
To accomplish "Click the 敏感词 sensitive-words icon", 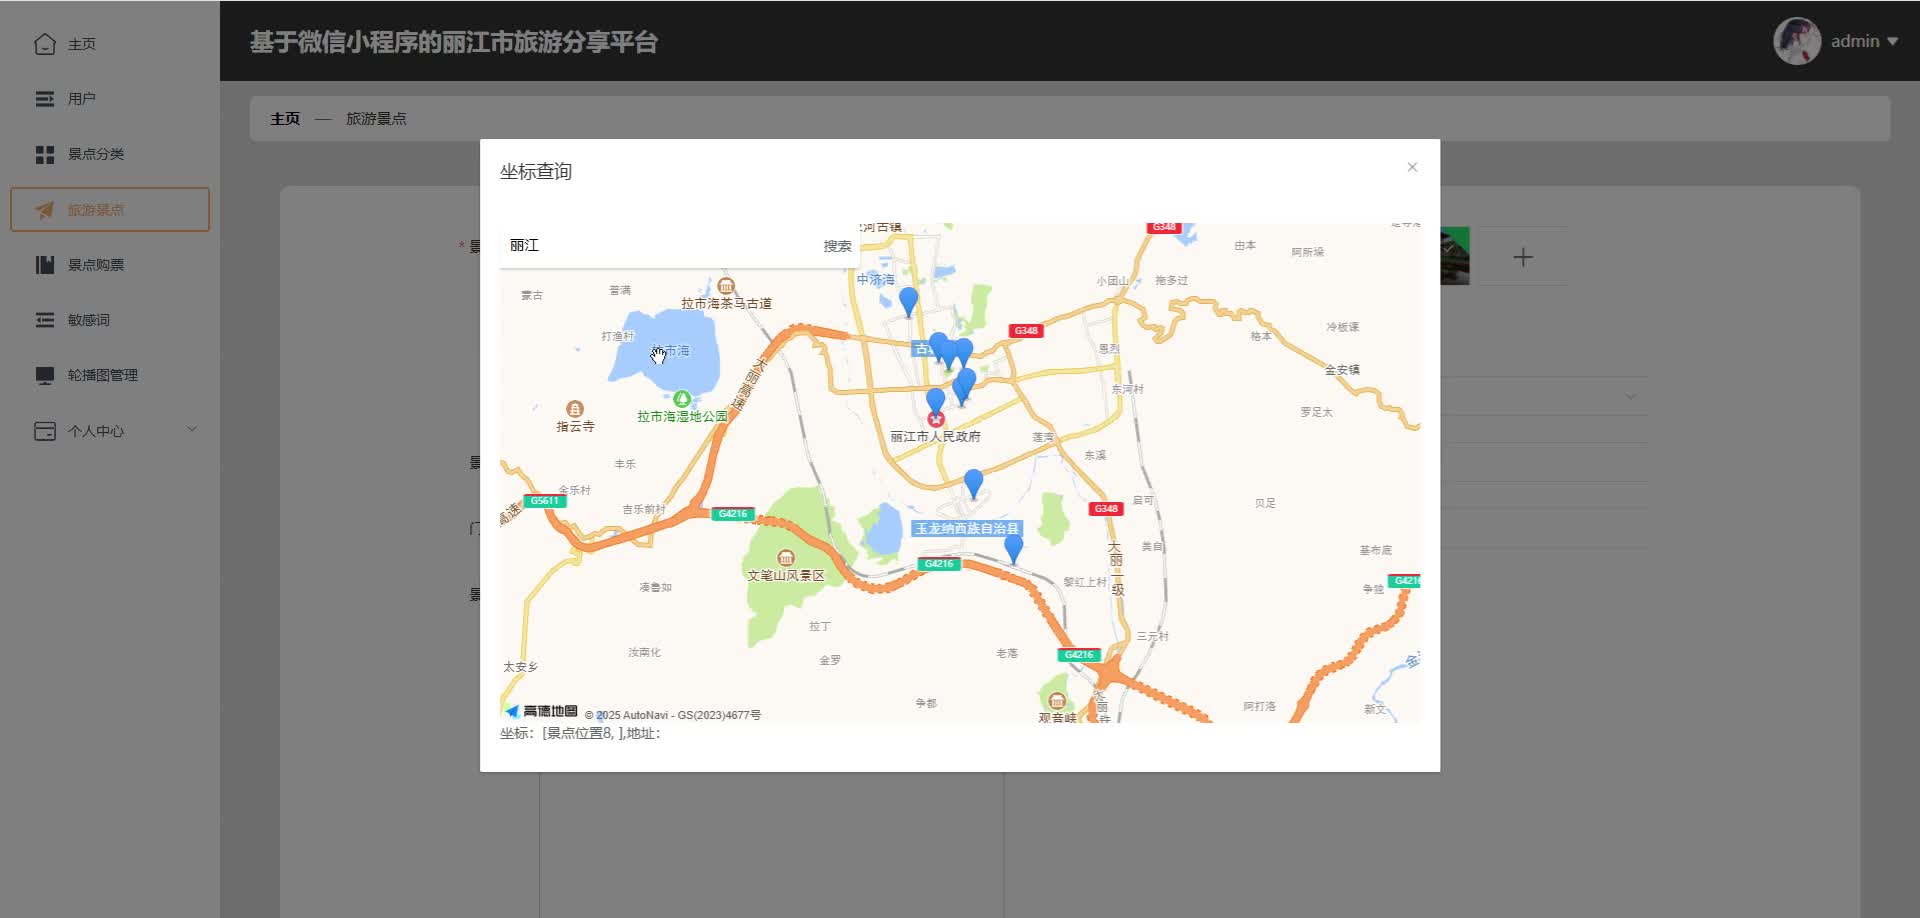I will tap(44, 319).
